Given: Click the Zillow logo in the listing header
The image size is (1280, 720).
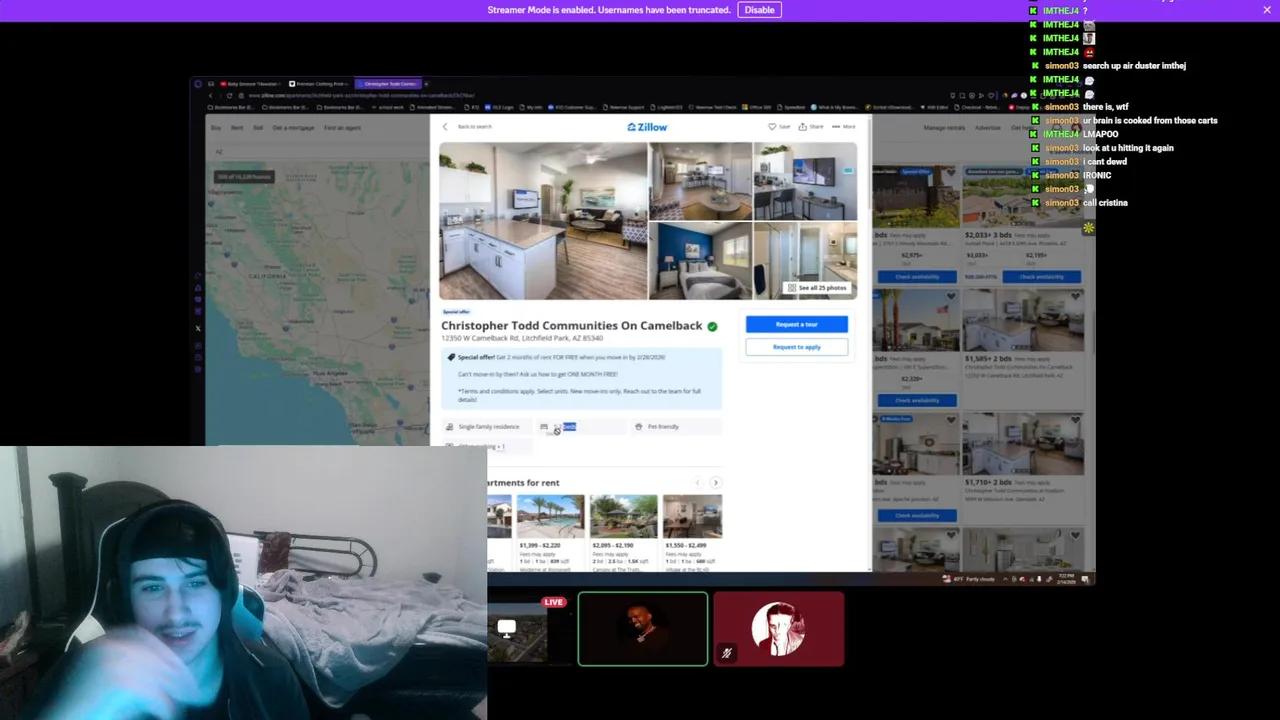Looking at the screenshot, I should (x=647, y=127).
